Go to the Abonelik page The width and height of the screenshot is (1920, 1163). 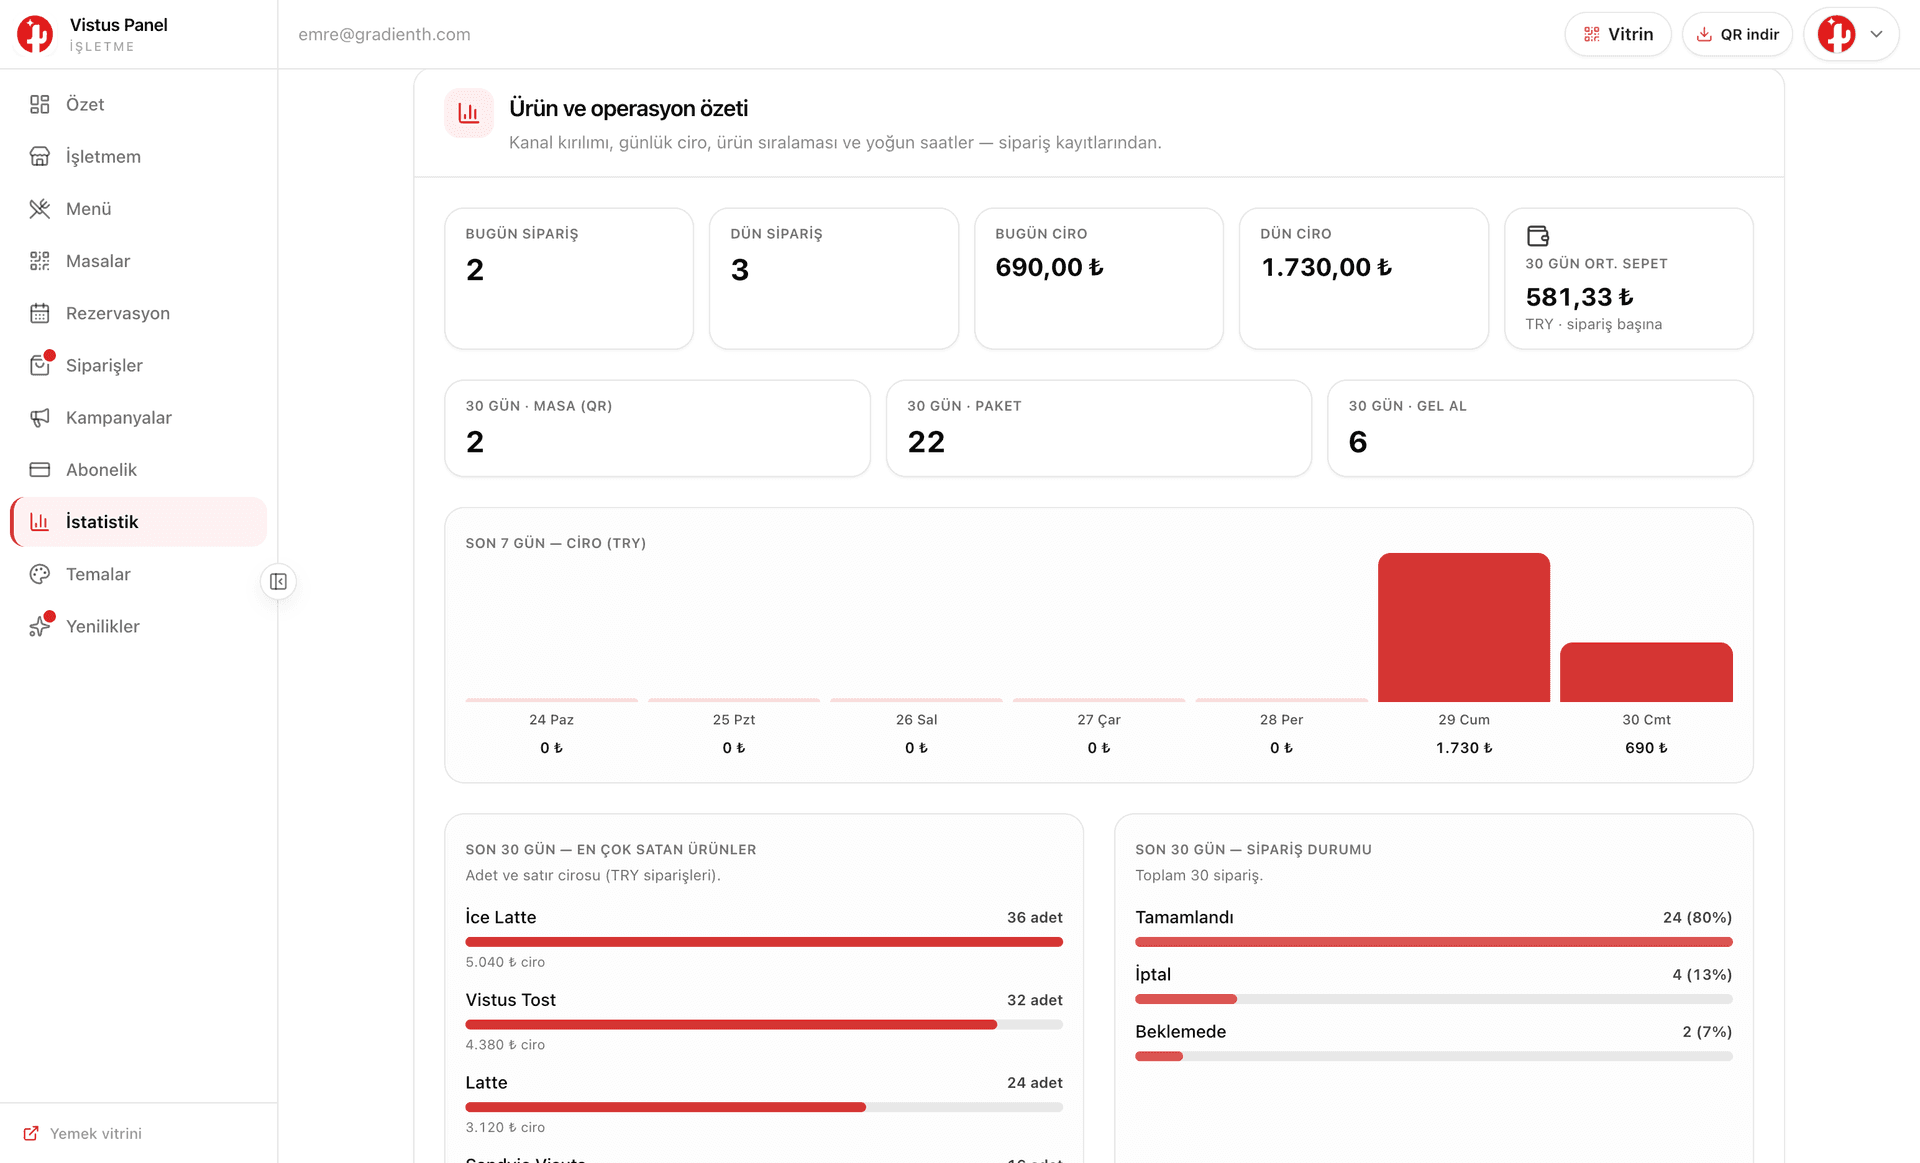click(139, 469)
